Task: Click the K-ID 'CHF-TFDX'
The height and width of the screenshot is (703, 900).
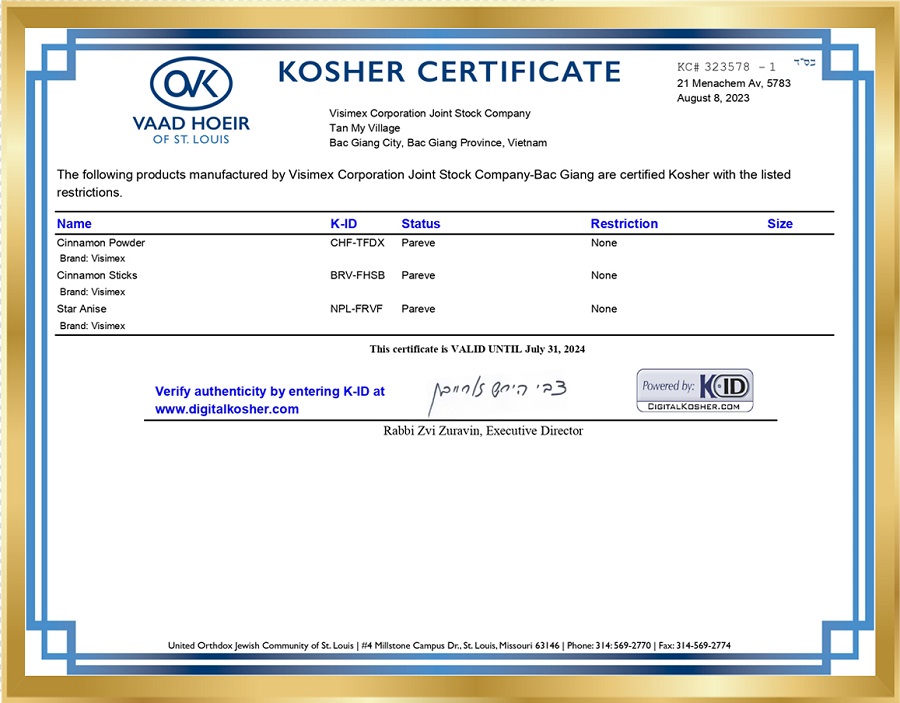Action: pyautogui.click(x=357, y=243)
